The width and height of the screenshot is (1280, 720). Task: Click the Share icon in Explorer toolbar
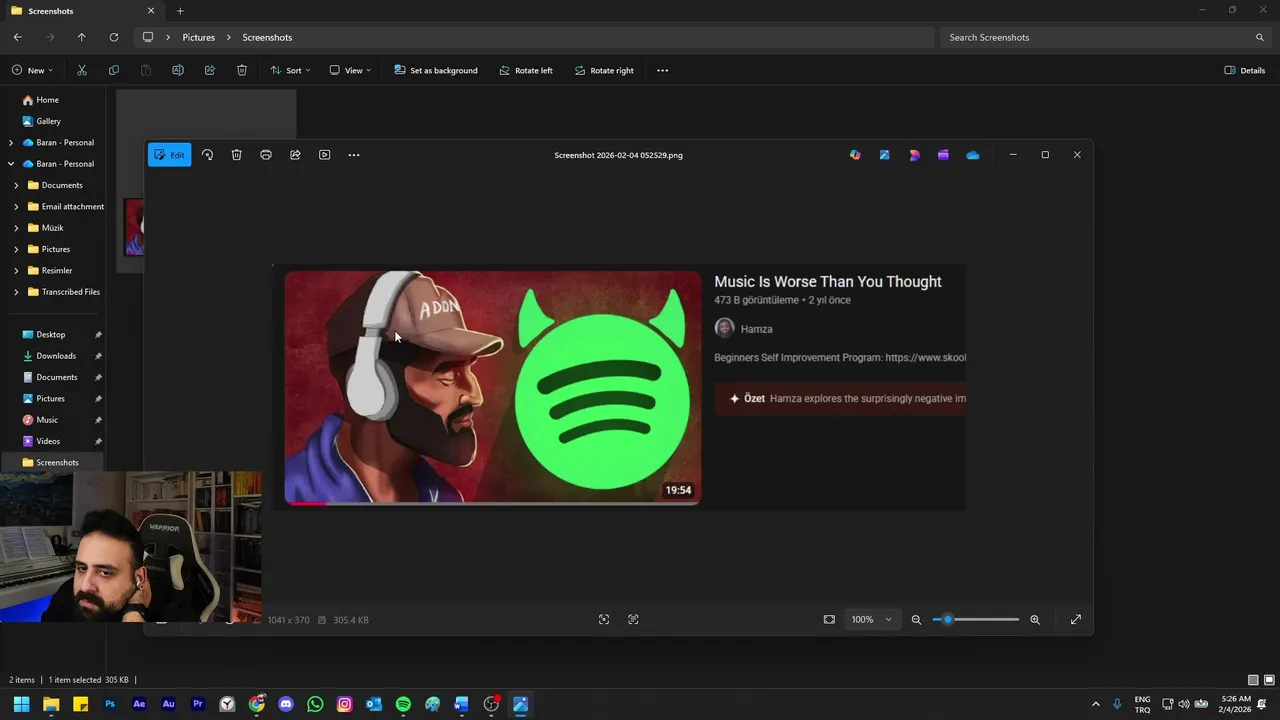click(x=210, y=71)
